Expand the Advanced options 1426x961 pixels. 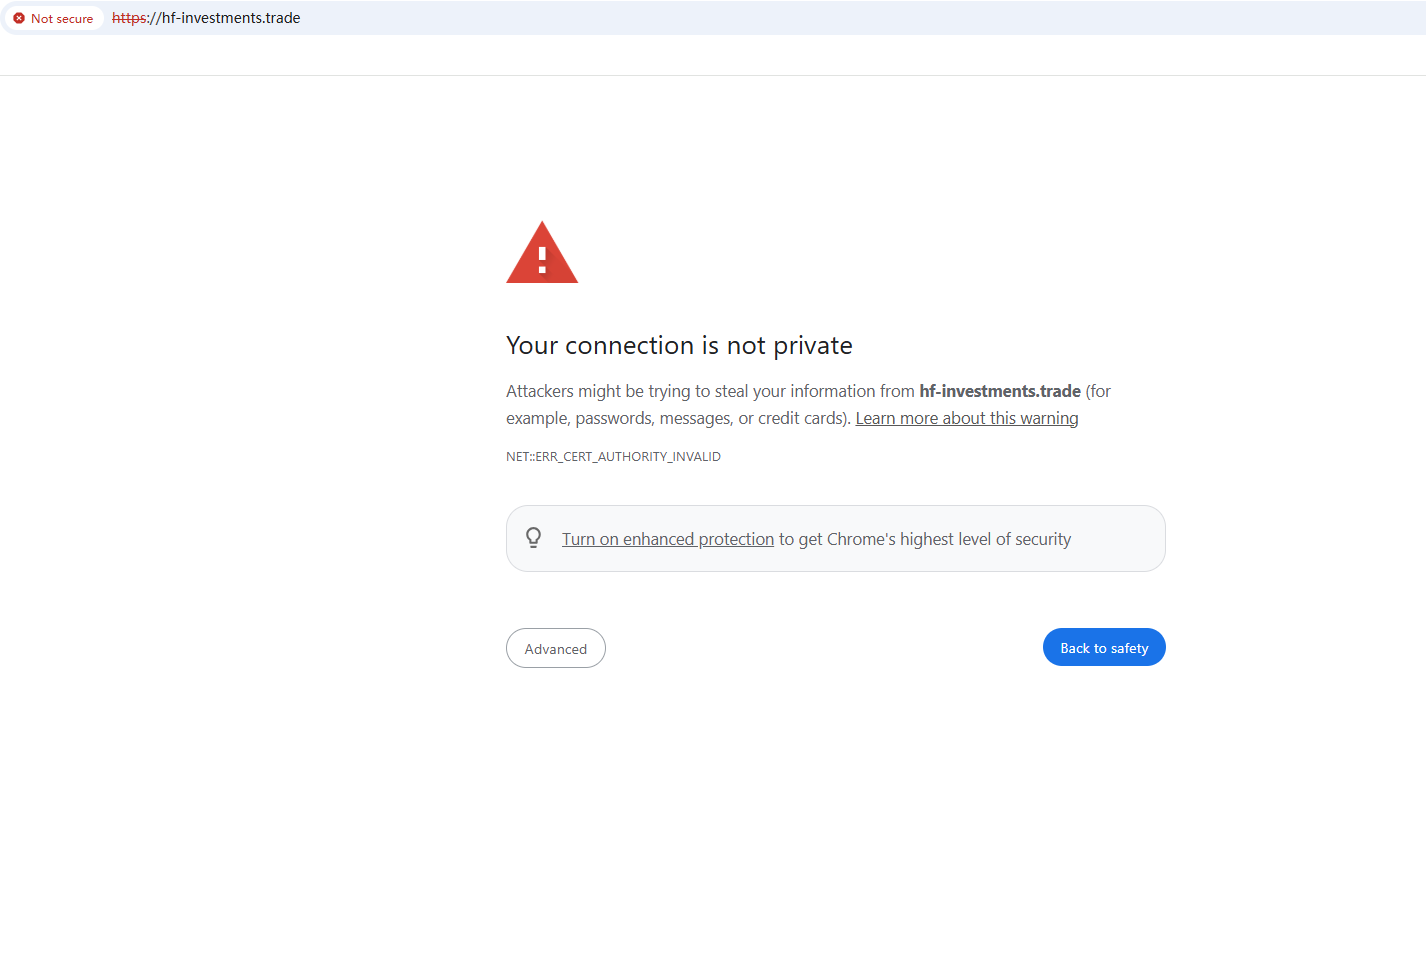tap(555, 648)
